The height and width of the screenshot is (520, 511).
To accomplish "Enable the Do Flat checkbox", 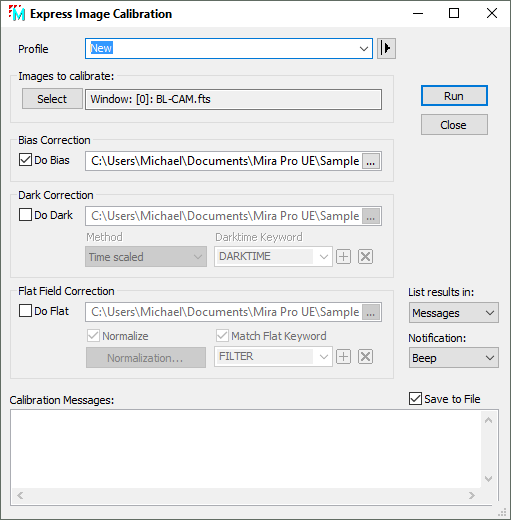I will pos(25,311).
